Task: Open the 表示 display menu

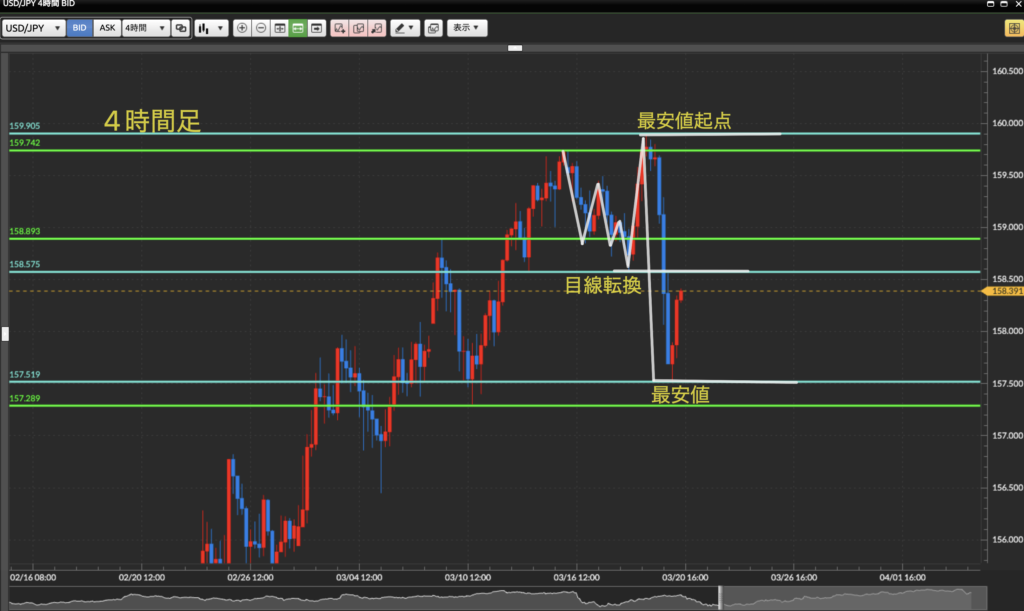Action: click(466, 28)
